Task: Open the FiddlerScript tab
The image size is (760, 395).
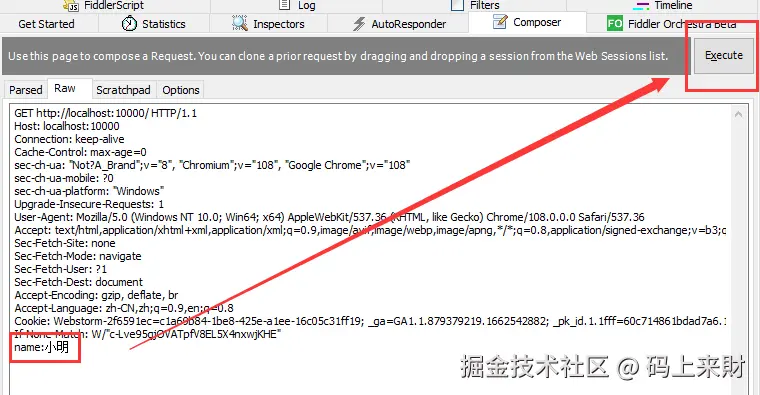Action: click(104, 5)
